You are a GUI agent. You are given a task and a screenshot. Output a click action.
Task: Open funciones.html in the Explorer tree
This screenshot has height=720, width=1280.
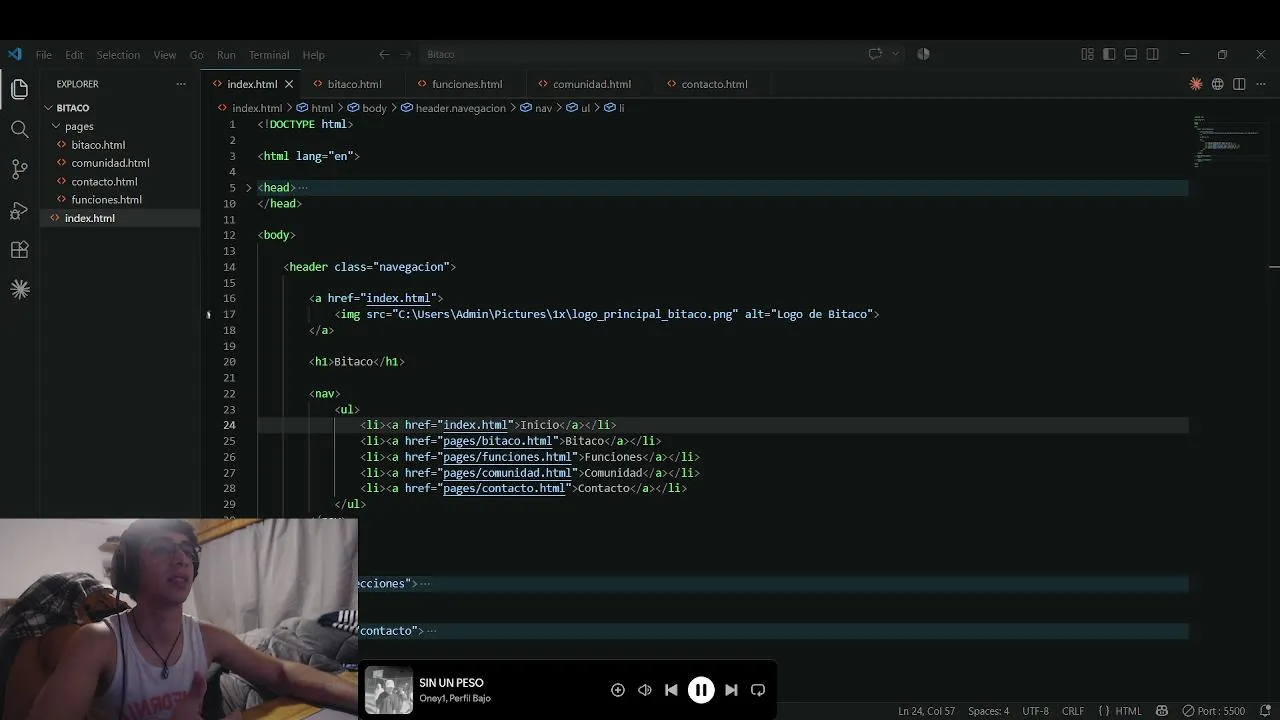coord(106,200)
